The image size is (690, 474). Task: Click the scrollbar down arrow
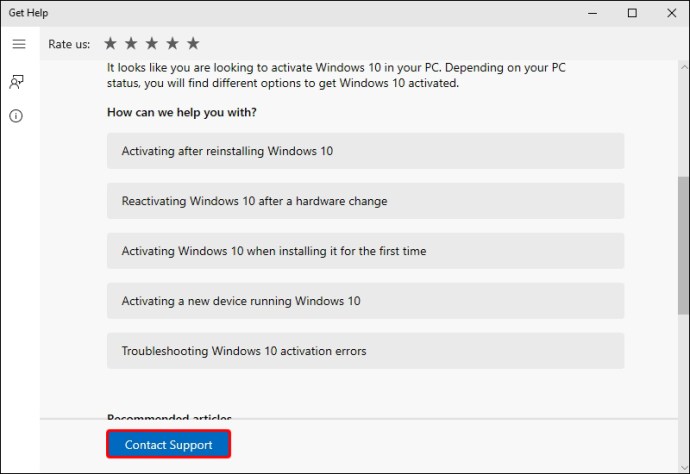(x=683, y=467)
